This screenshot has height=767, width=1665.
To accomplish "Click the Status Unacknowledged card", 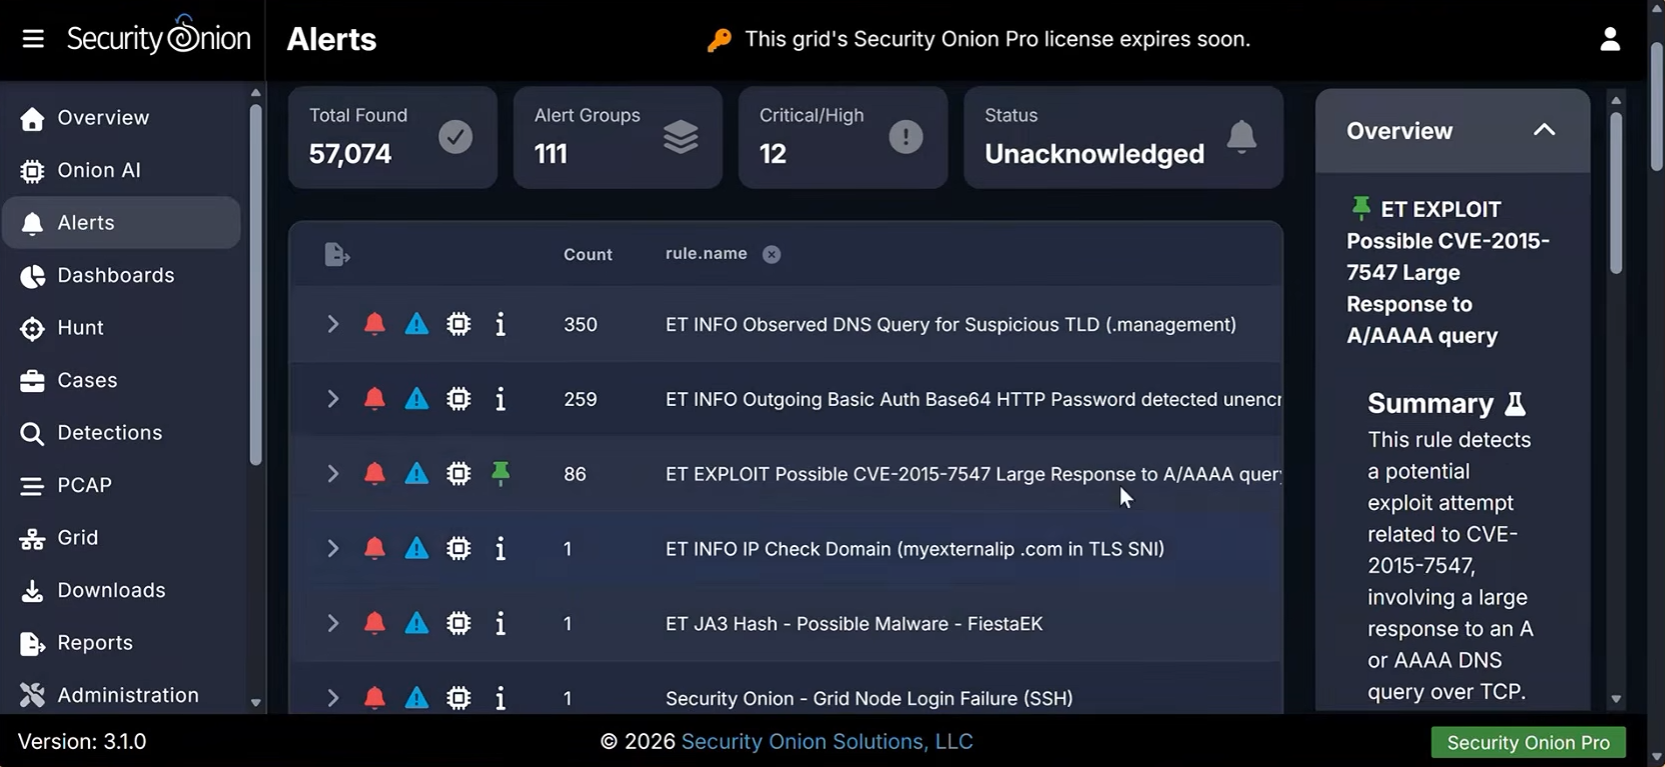I will pyautogui.click(x=1123, y=137).
